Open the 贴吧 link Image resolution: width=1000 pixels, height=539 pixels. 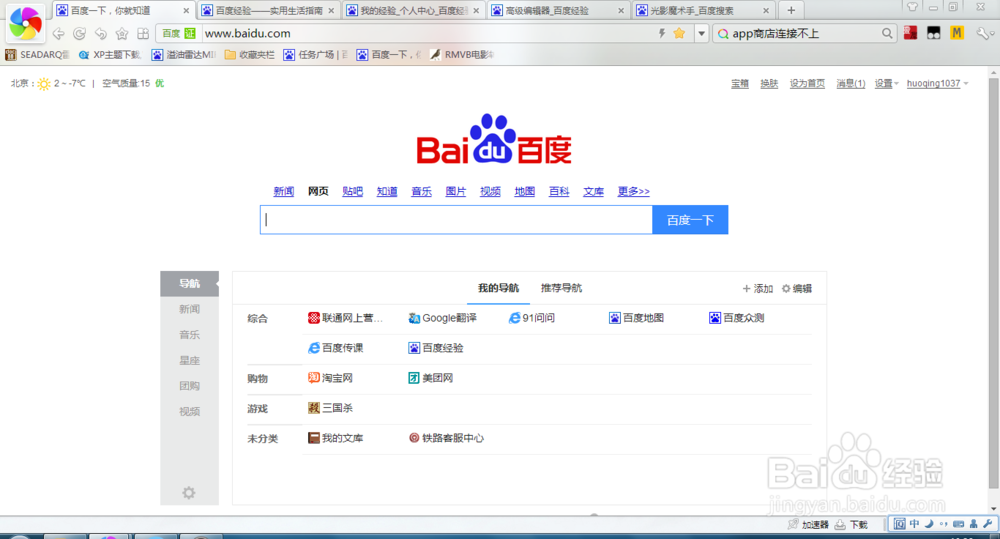click(x=353, y=191)
